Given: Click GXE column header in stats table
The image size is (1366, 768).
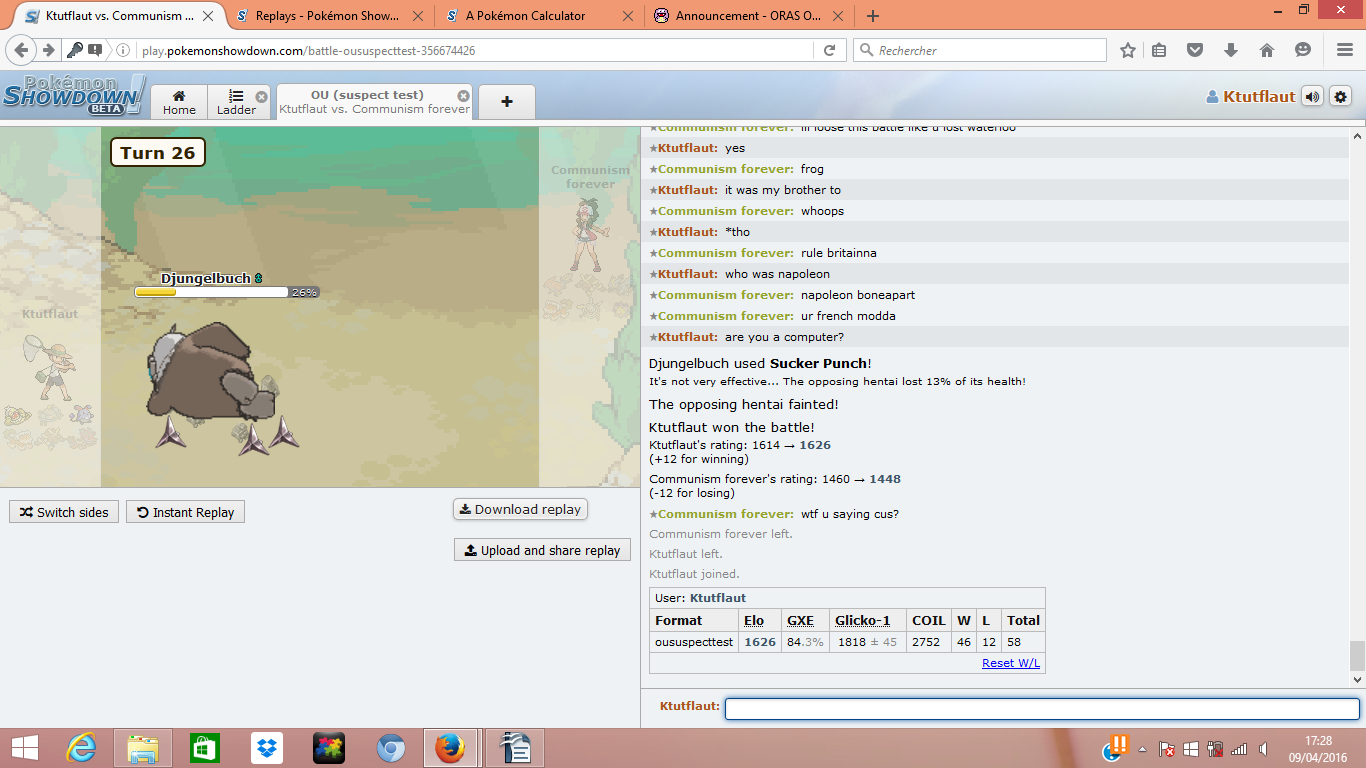Looking at the screenshot, I should (x=800, y=620).
